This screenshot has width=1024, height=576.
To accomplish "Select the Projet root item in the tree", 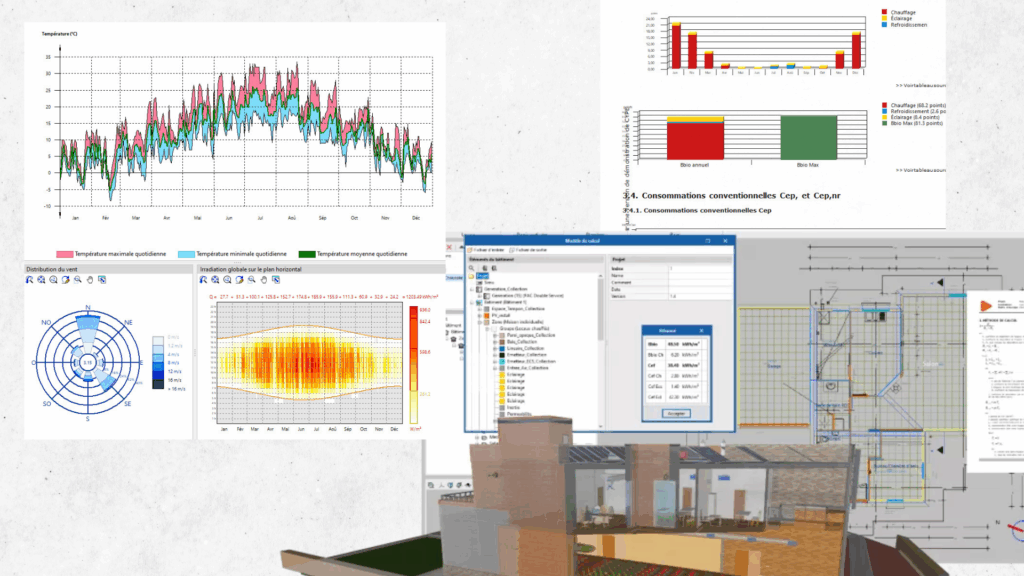I will pos(481,276).
